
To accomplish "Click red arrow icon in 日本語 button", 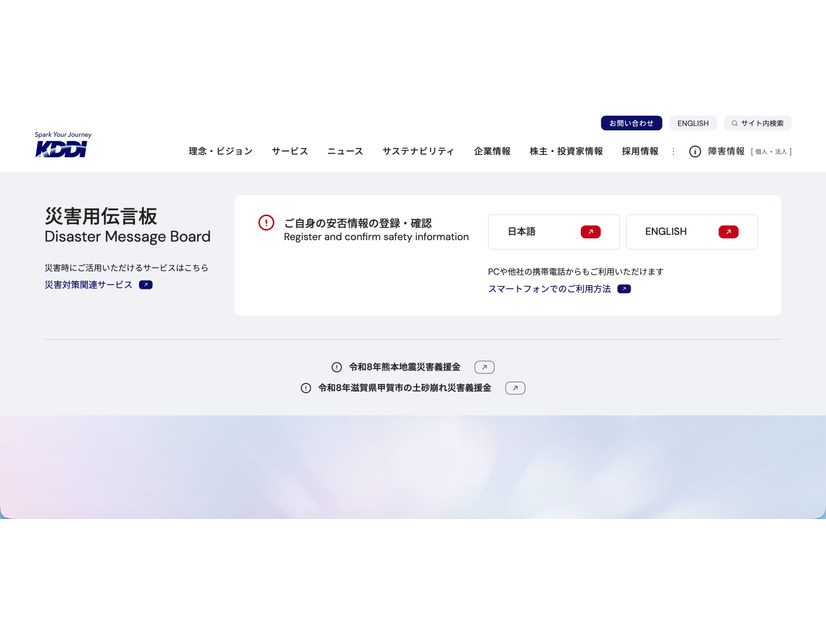I will pos(591,232).
